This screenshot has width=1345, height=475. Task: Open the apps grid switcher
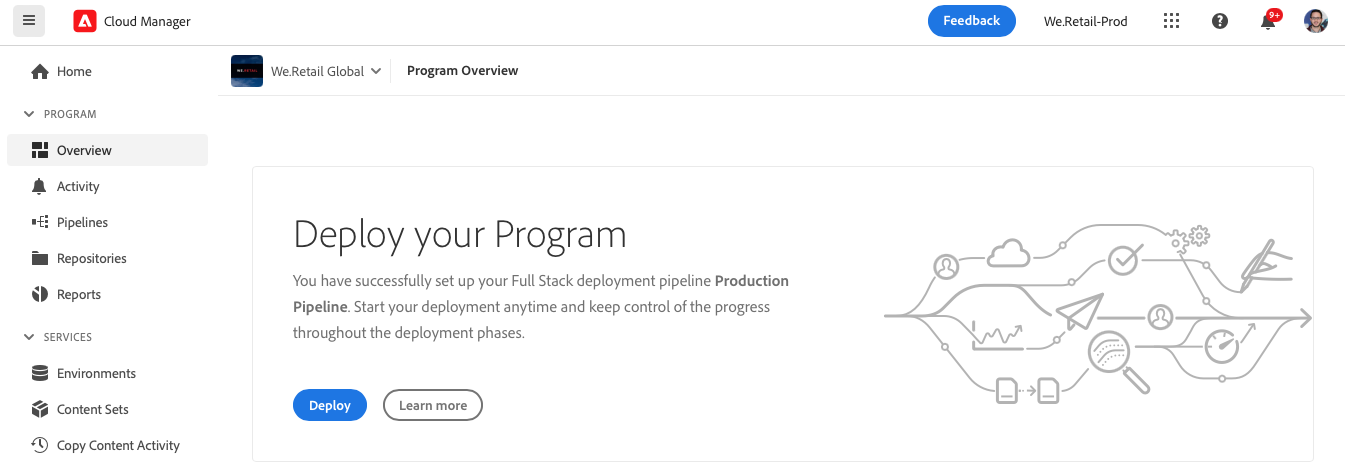(1171, 21)
